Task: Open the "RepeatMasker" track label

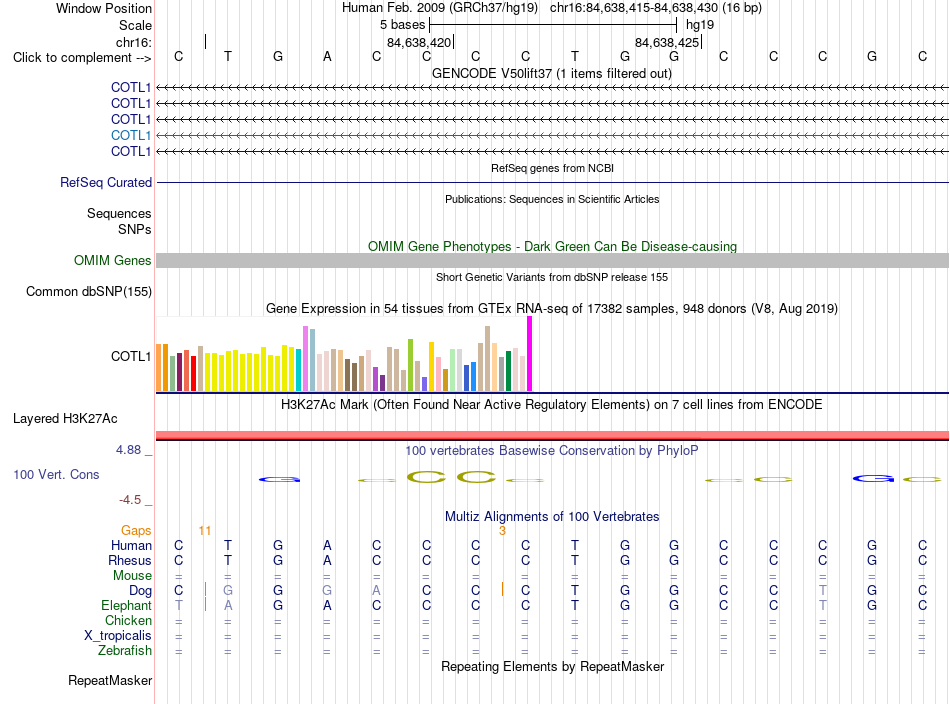Action: coord(110,681)
